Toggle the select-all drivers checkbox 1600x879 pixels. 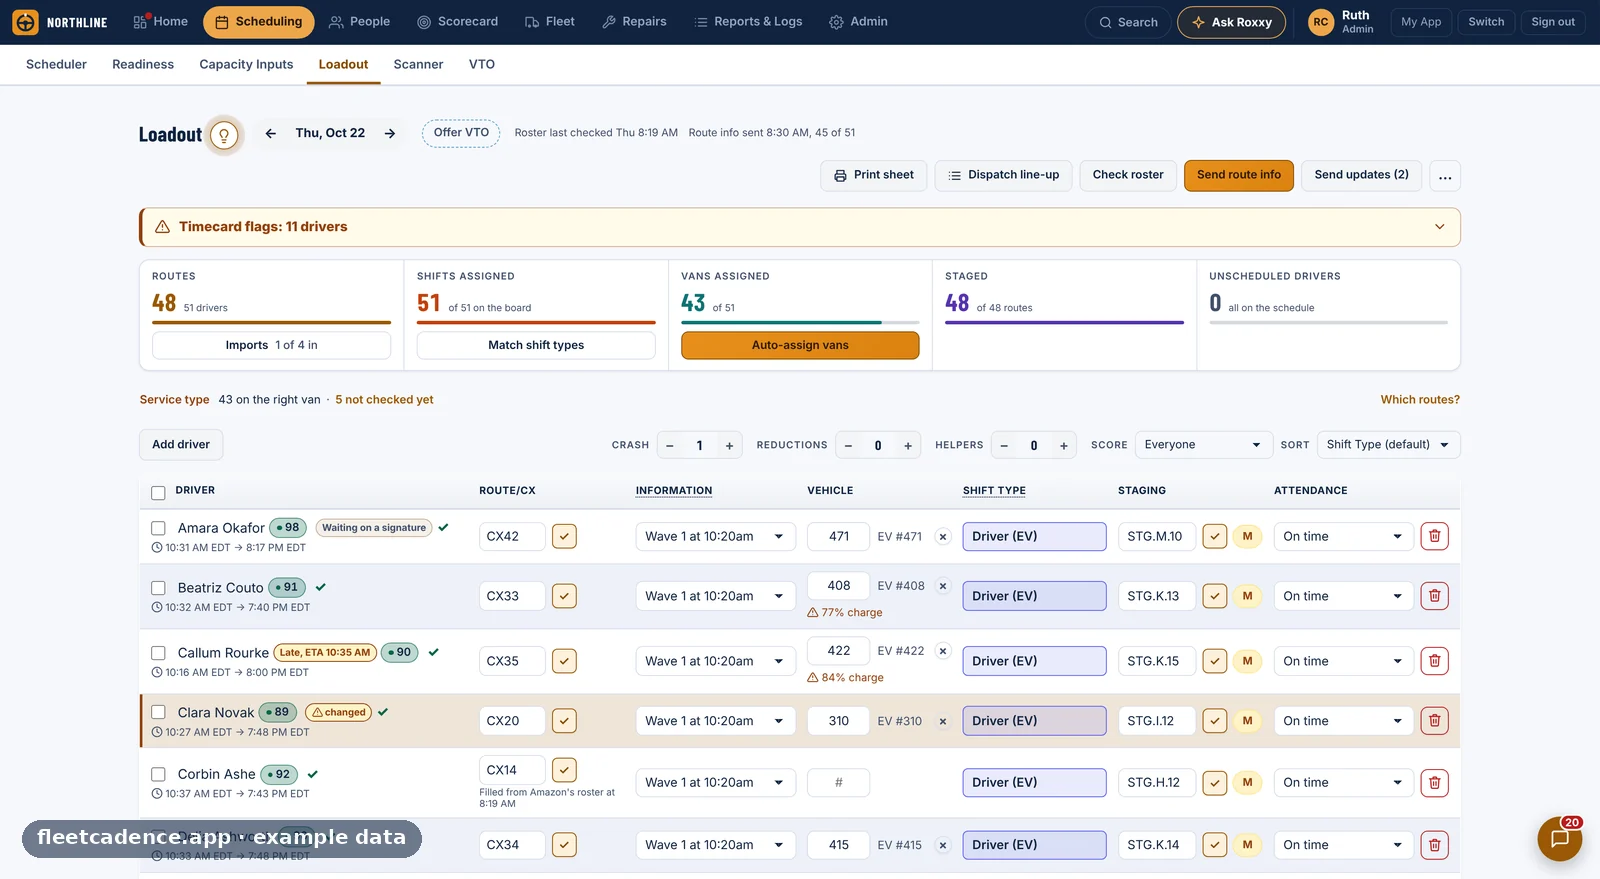click(x=158, y=493)
